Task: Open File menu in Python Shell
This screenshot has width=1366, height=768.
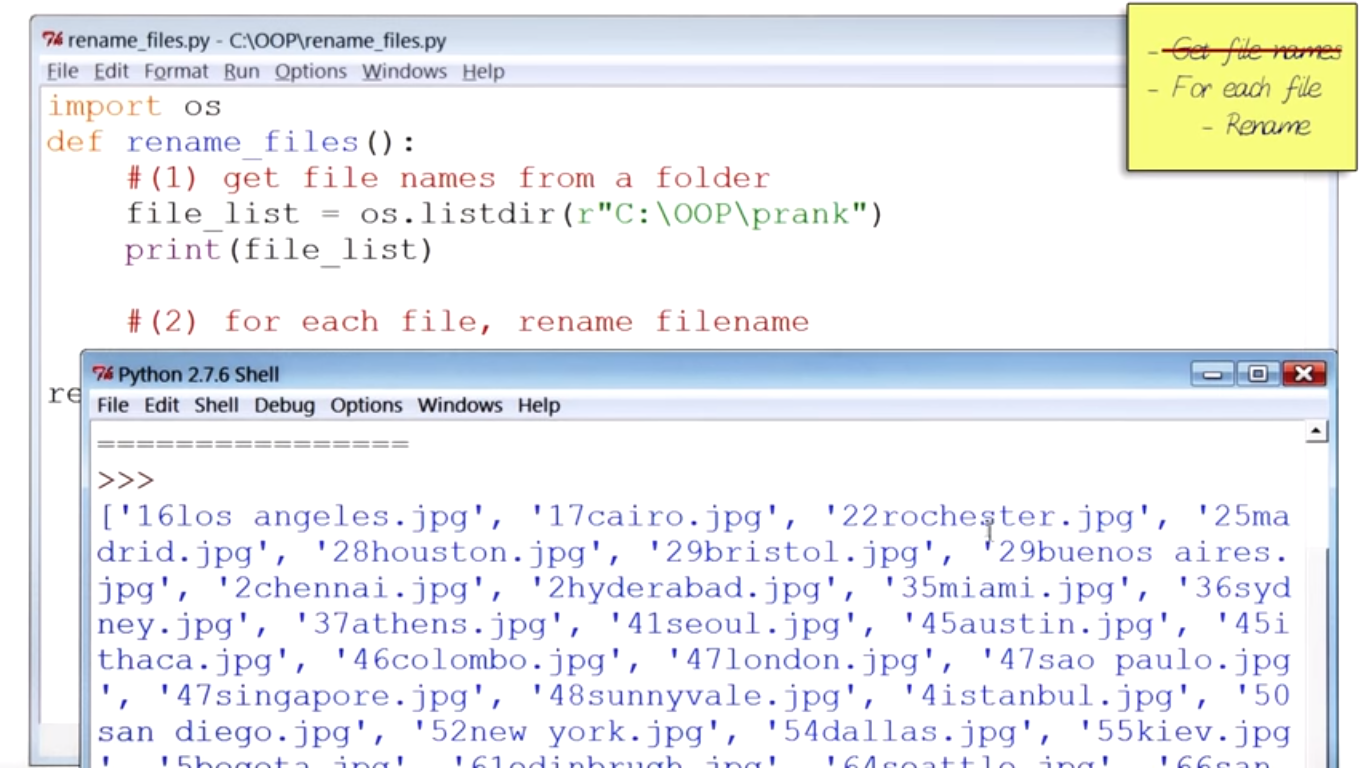Action: point(112,405)
